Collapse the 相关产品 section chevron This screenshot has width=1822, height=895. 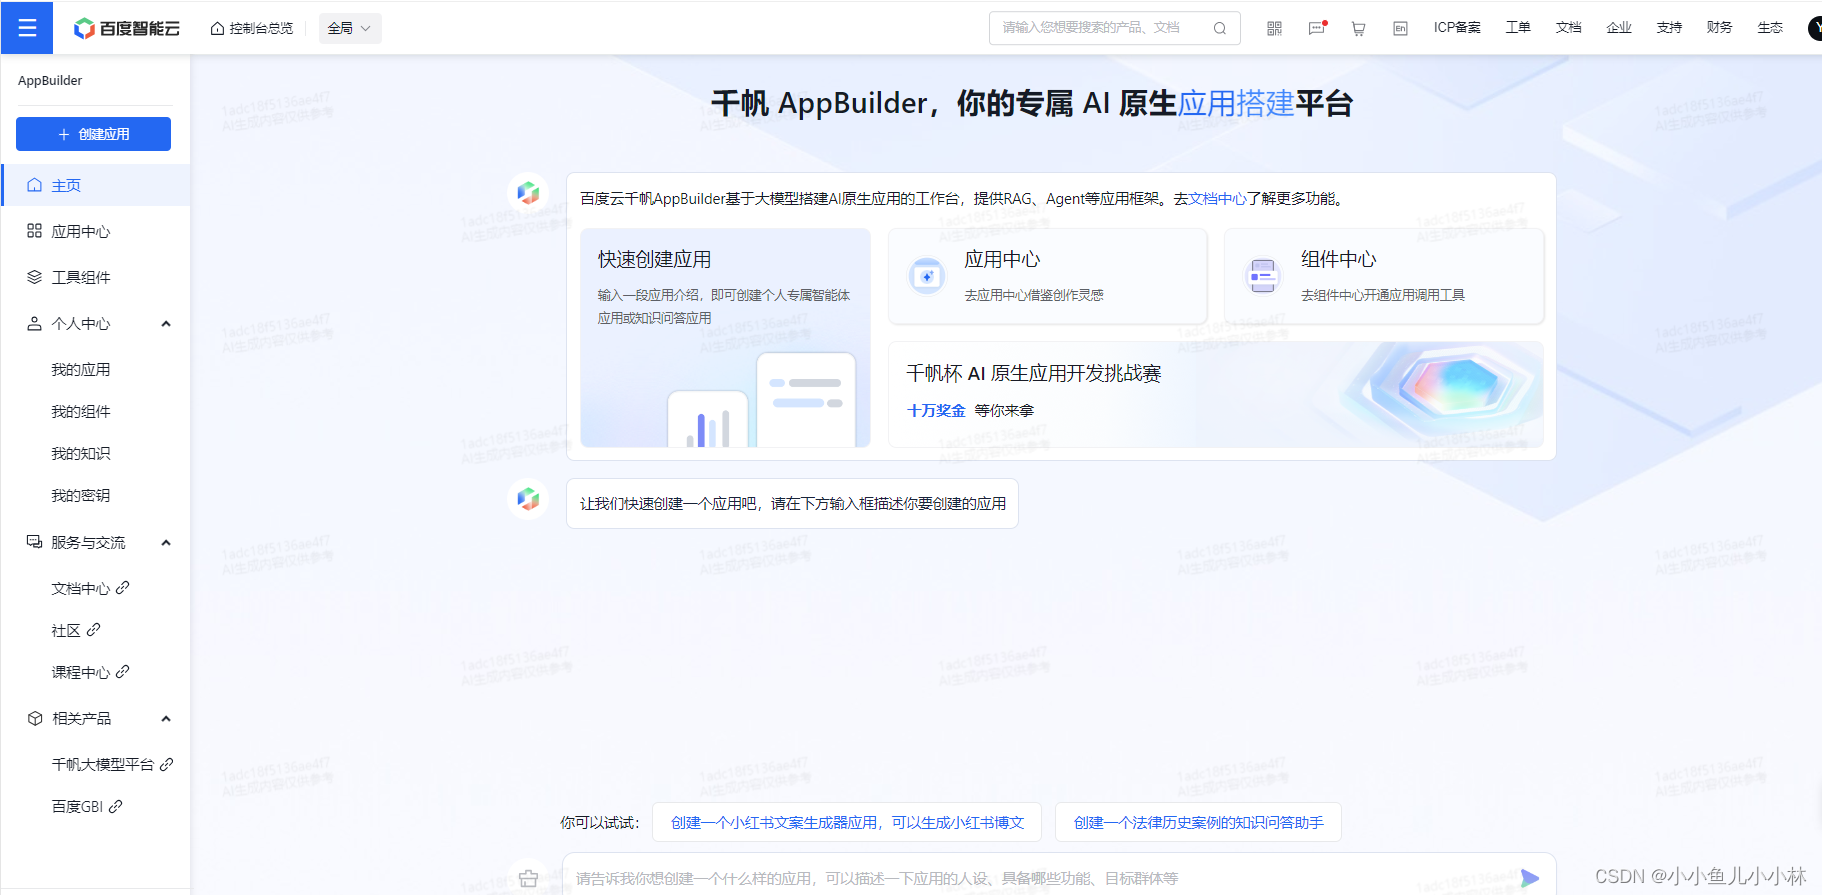pos(166,719)
